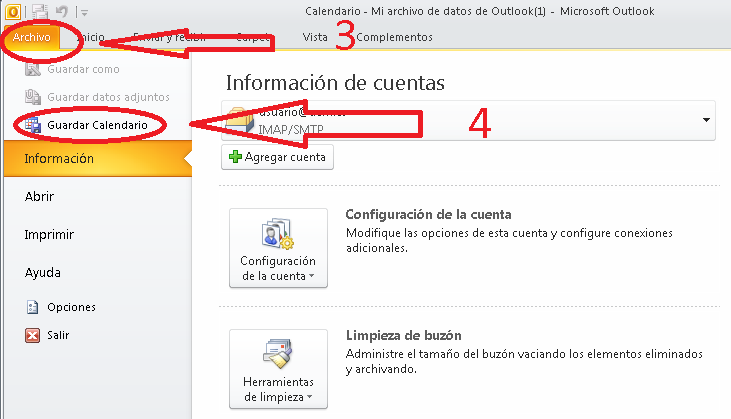Select the Información section

tap(98, 158)
